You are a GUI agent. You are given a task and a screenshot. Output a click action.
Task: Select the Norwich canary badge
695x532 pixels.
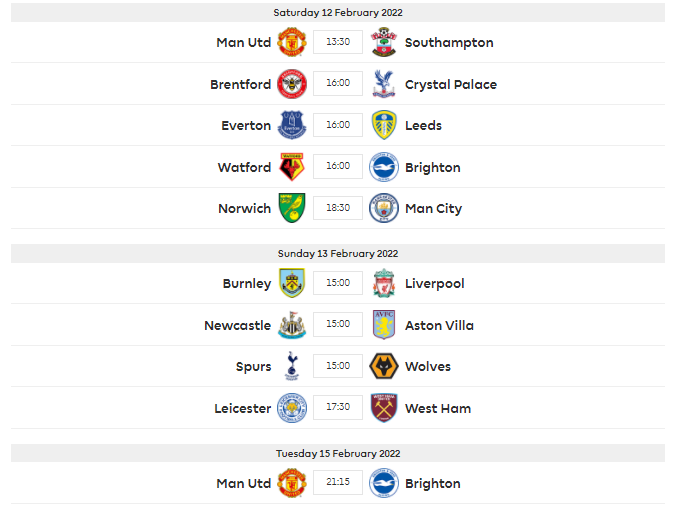coord(292,208)
